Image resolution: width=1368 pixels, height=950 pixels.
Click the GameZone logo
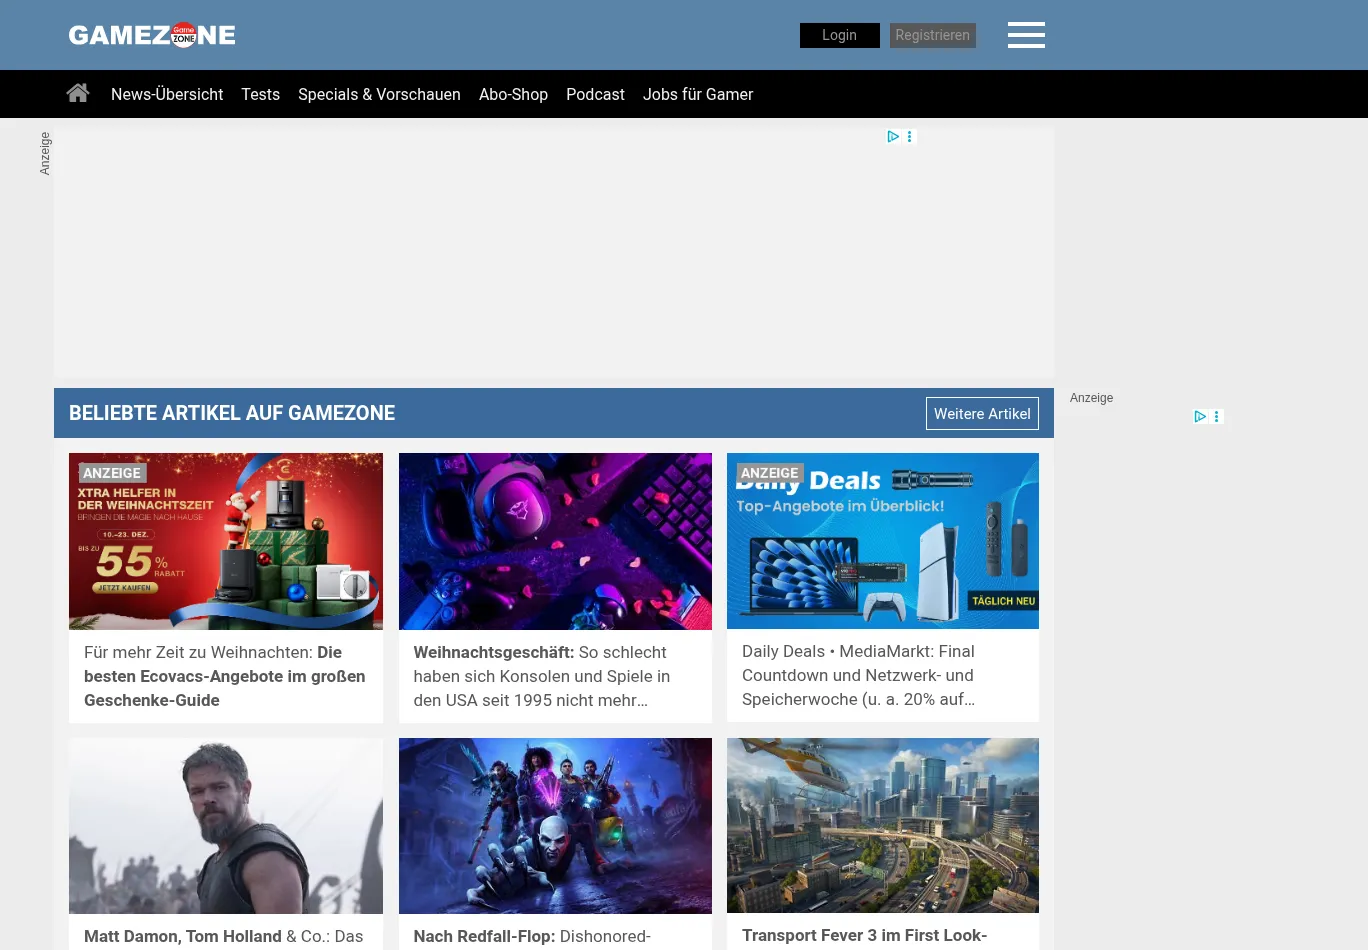[x=152, y=34]
